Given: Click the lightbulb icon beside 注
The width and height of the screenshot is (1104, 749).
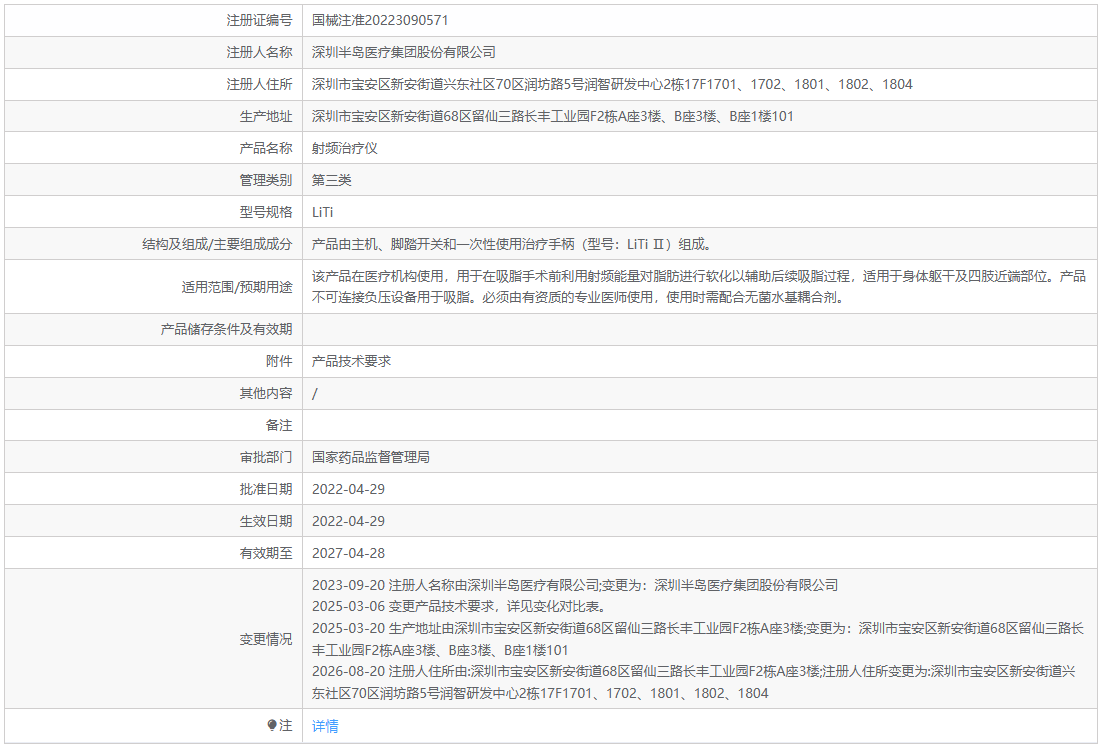Looking at the screenshot, I should (272, 725).
